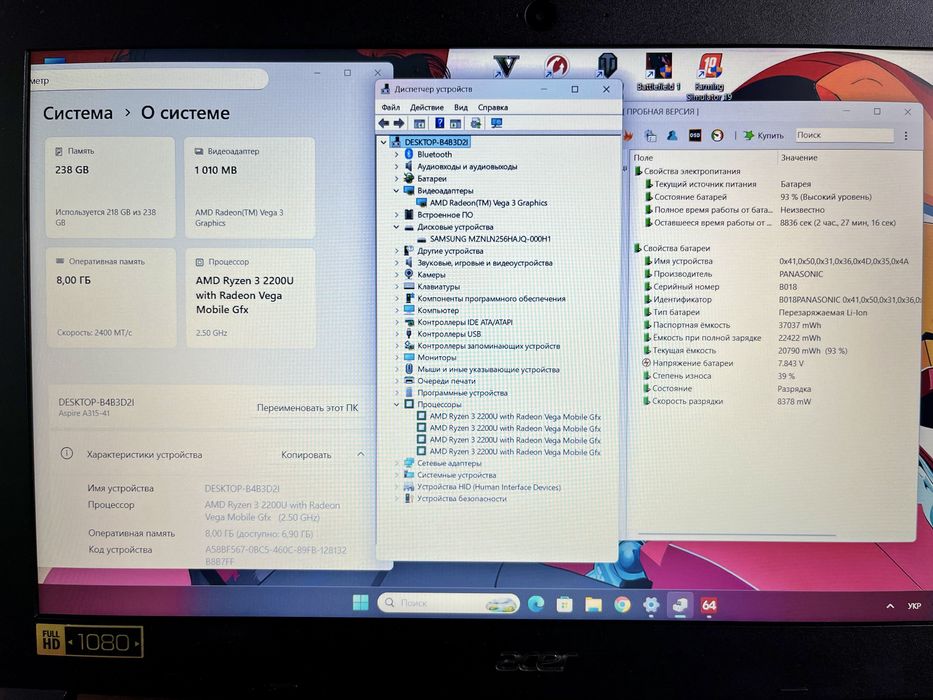
Task: Expand the Сетевые адаптеры node
Action: point(396,462)
